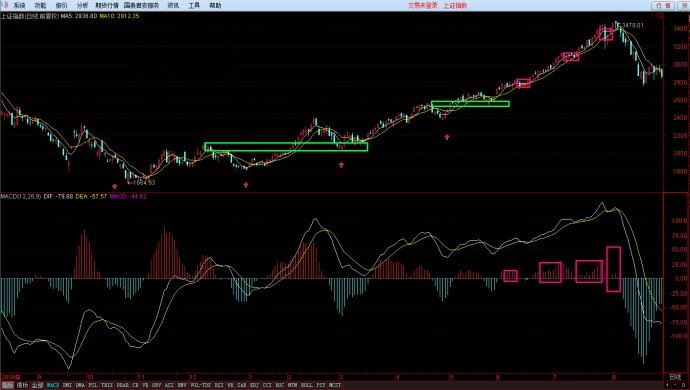Switch indicator to DMI
This screenshot has width=690, height=390.
(x=67, y=385)
